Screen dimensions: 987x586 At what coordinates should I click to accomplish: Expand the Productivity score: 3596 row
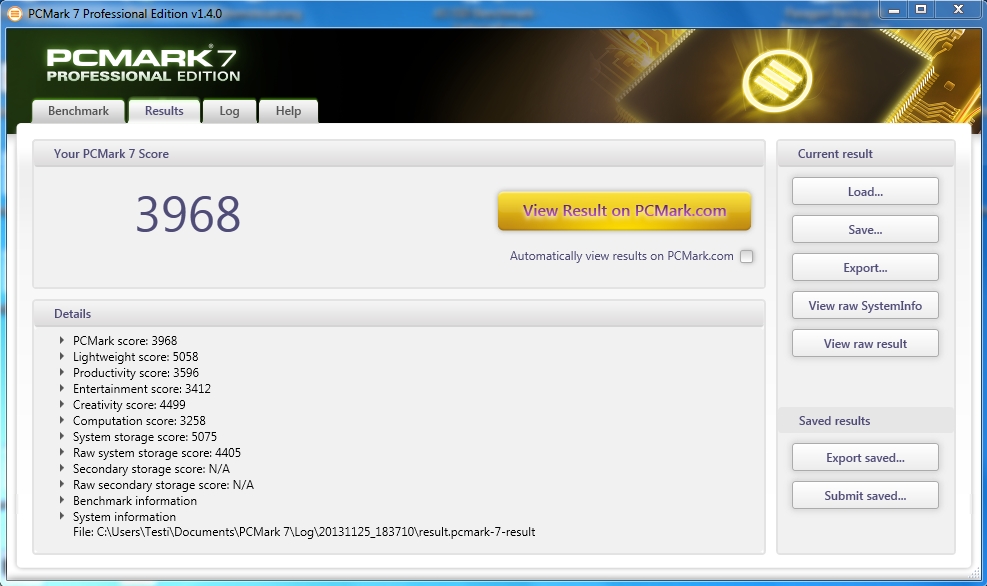(62, 372)
